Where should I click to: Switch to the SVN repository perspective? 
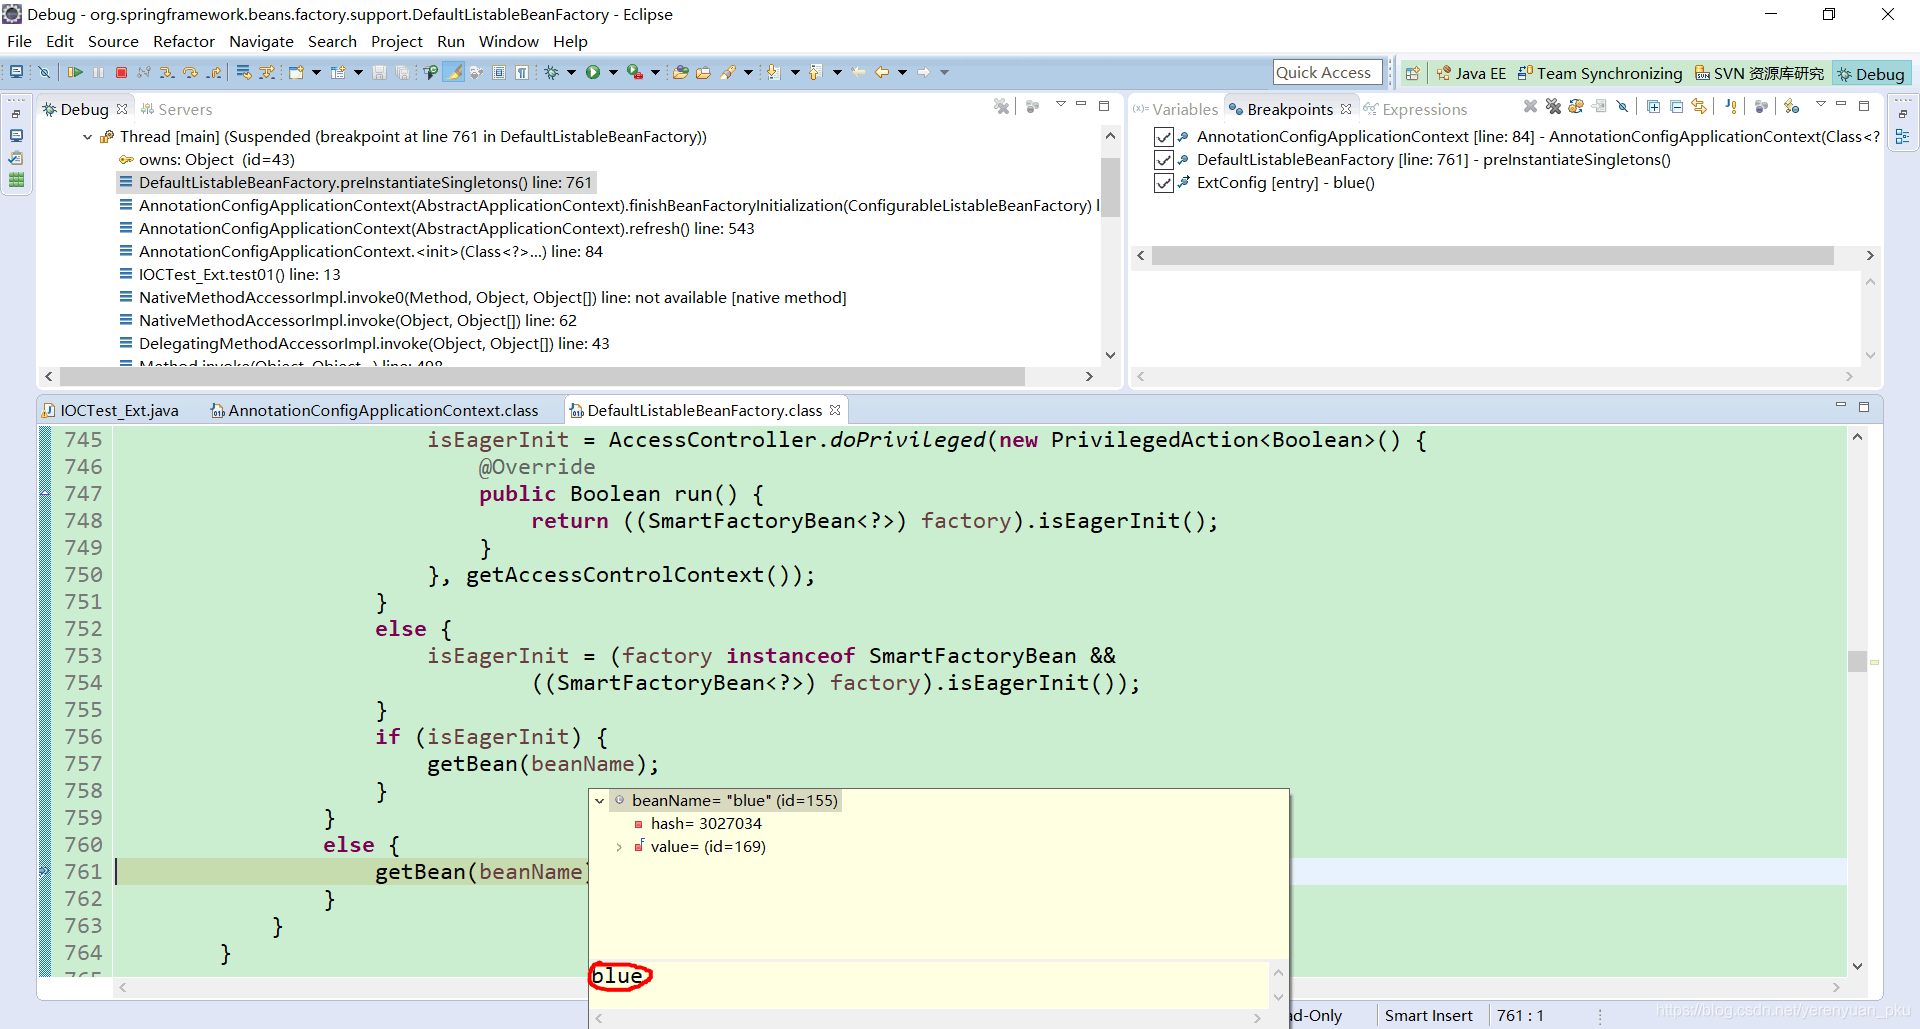tap(1760, 73)
